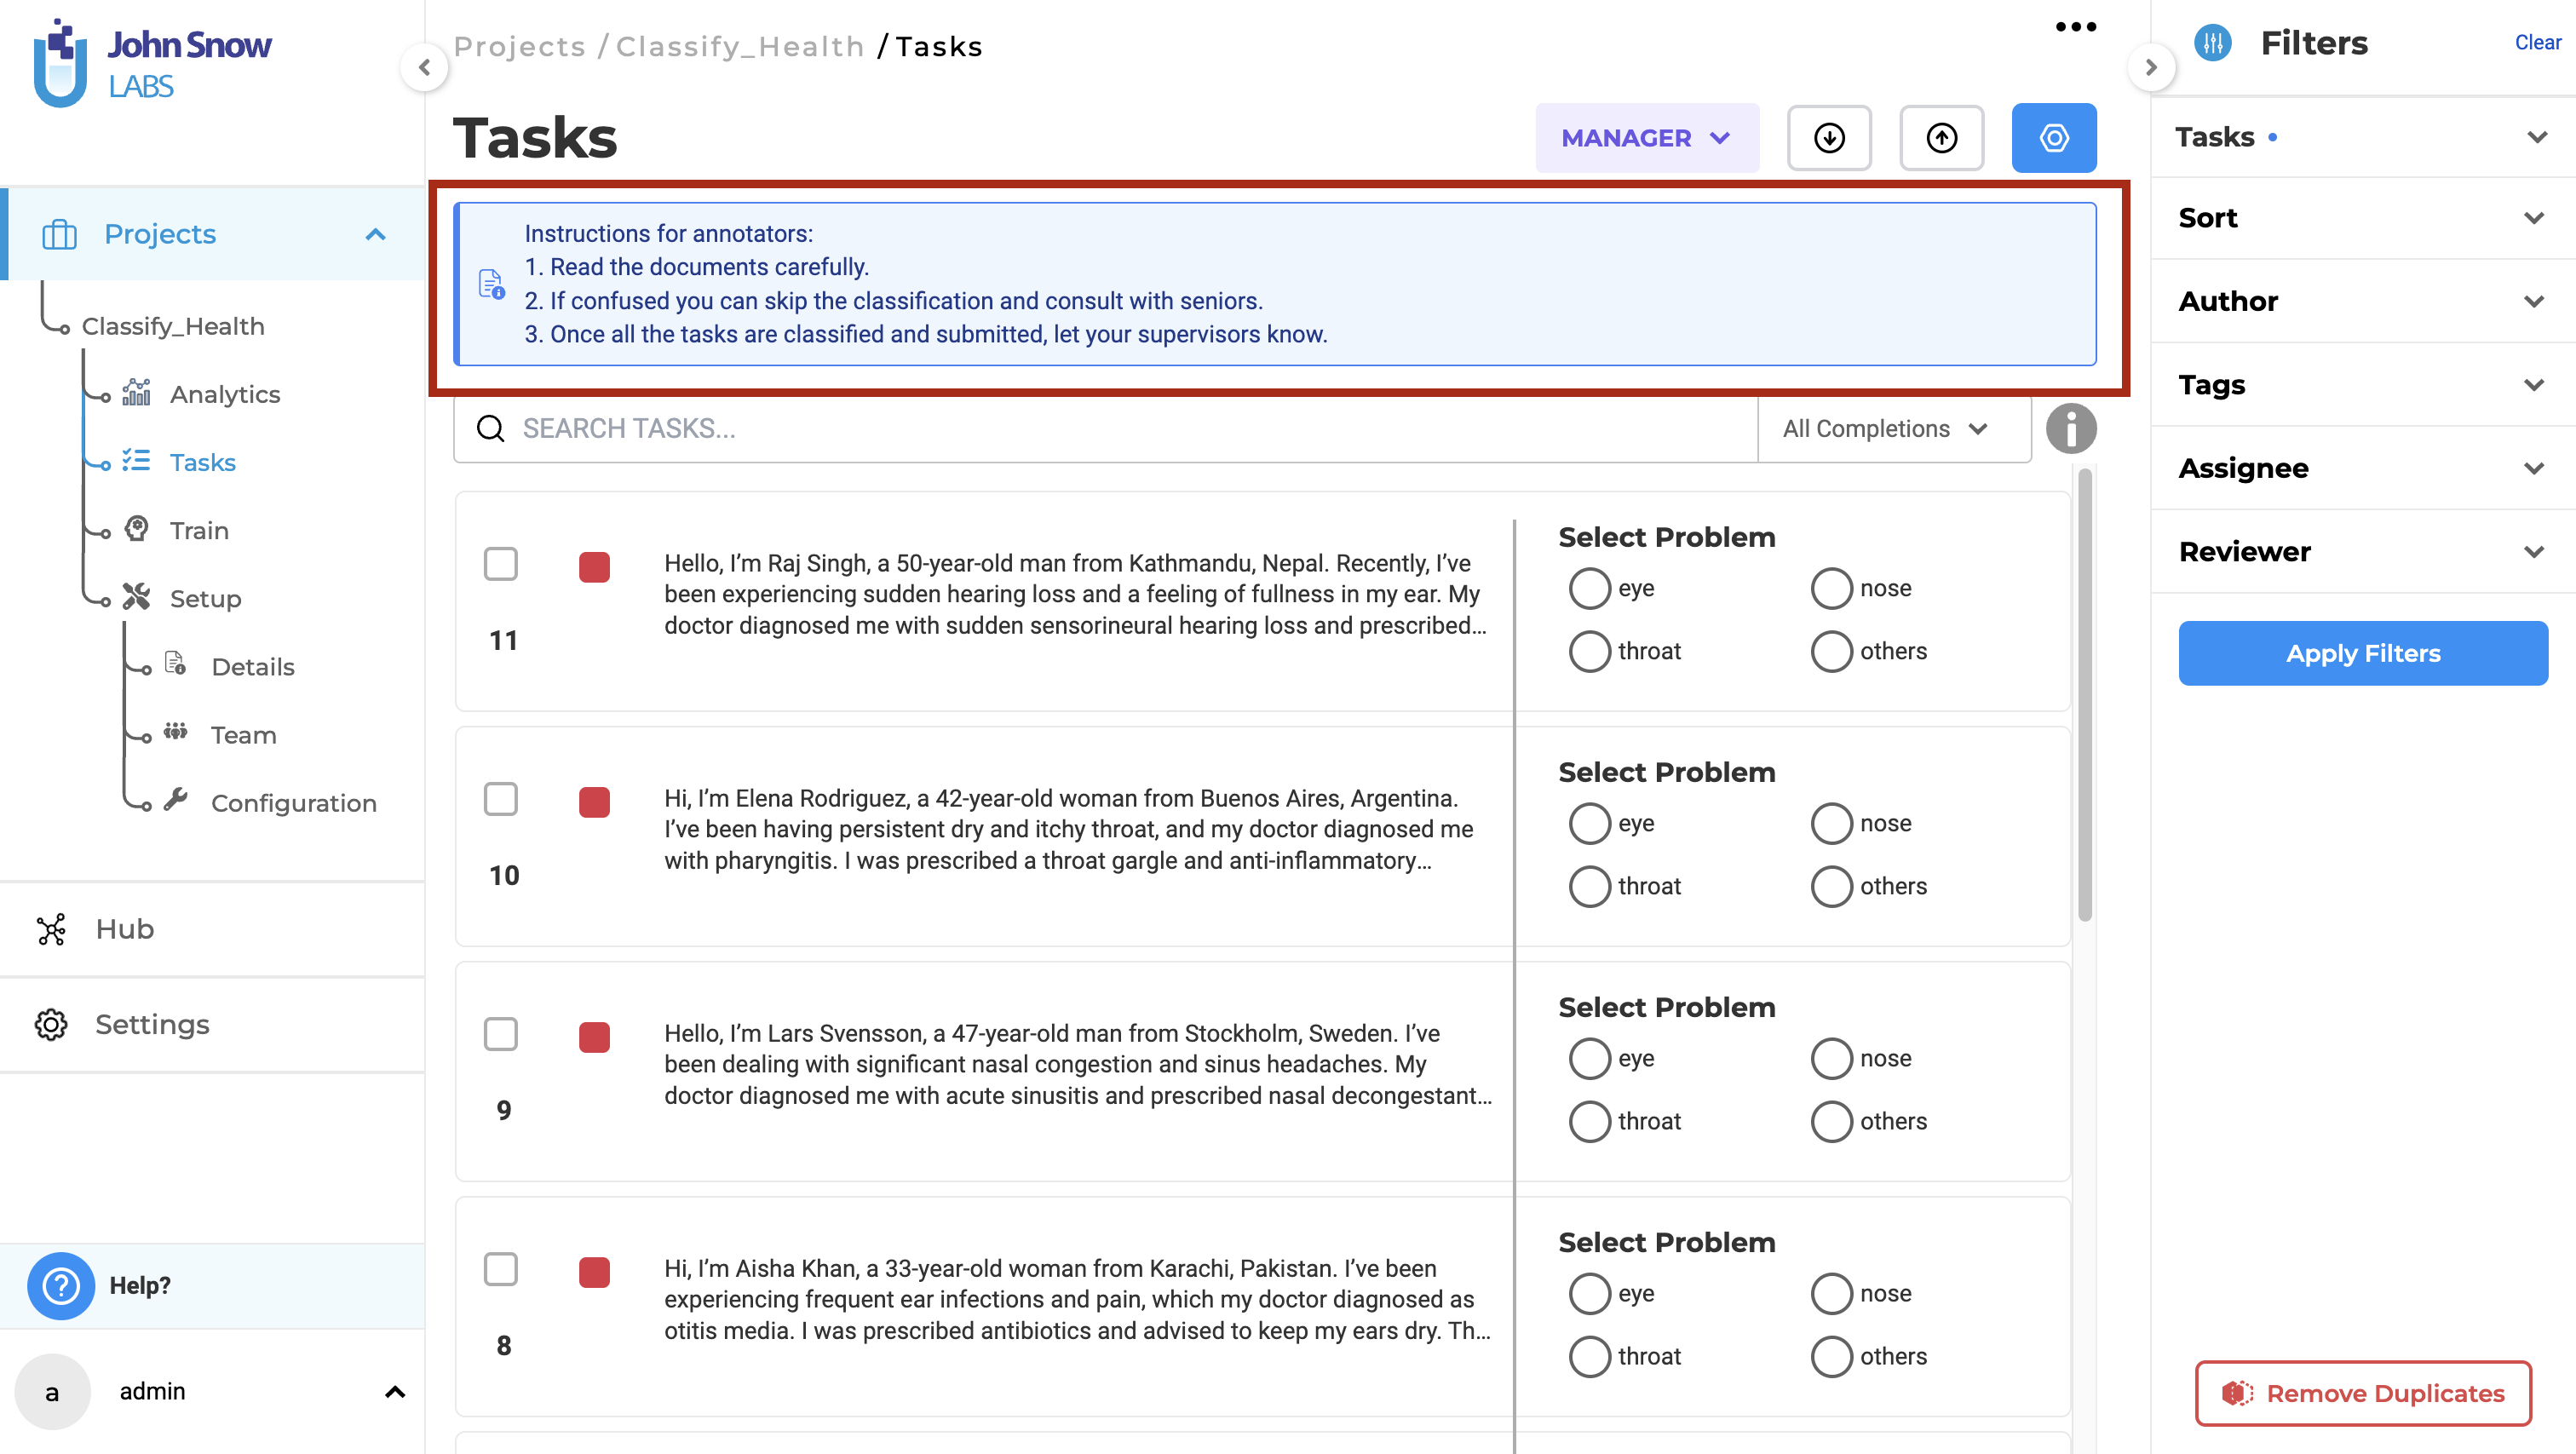The width and height of the screenshot is (2576, 1454).
Task: Go to Projects in breadcrumb
Action: pyautogui.click(x=519, y=47)
